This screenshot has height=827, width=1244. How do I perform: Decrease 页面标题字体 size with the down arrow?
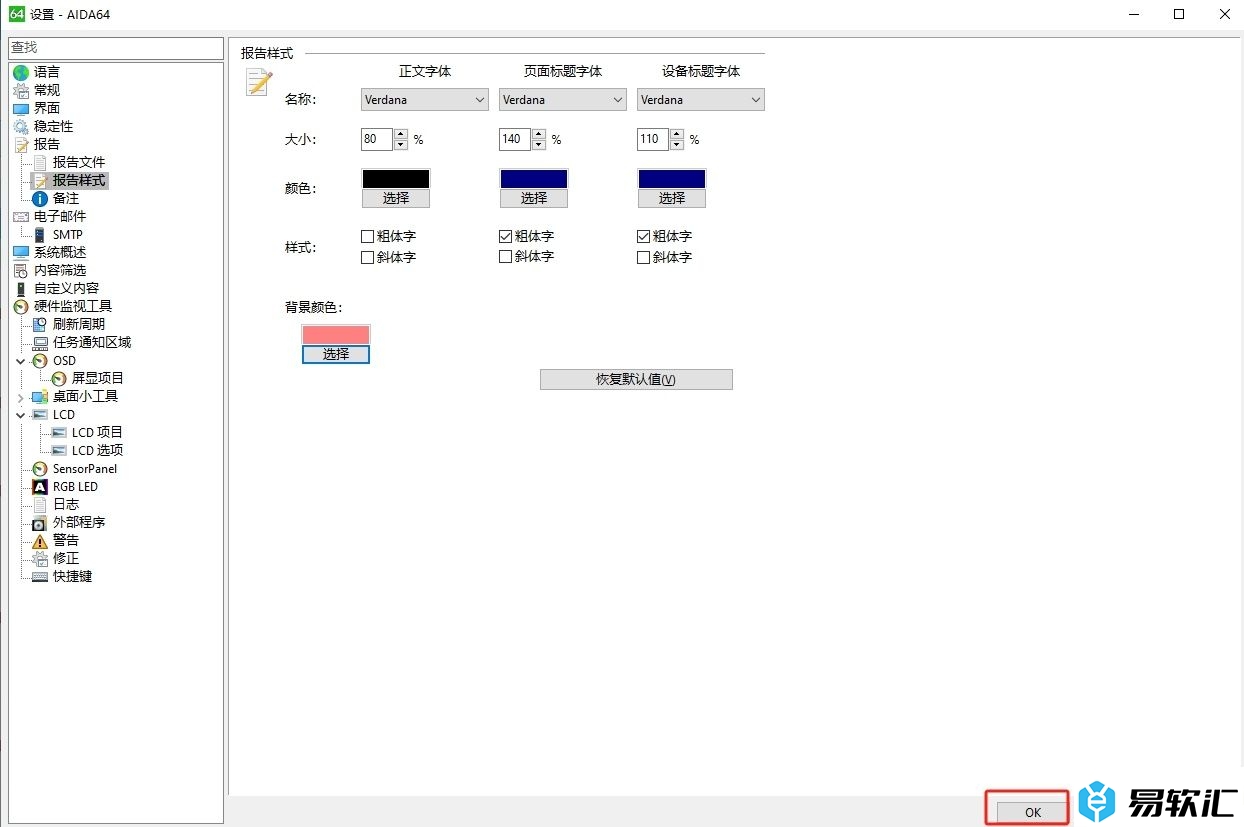[x=539, y=145]
